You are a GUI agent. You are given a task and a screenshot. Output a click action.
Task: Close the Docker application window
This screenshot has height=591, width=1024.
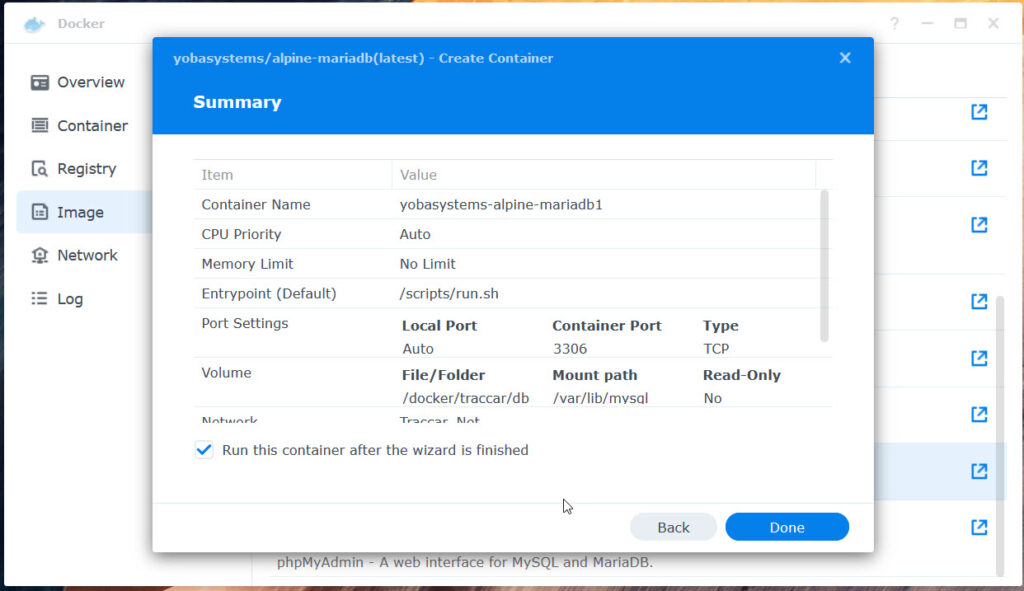(x=993, y=24)
